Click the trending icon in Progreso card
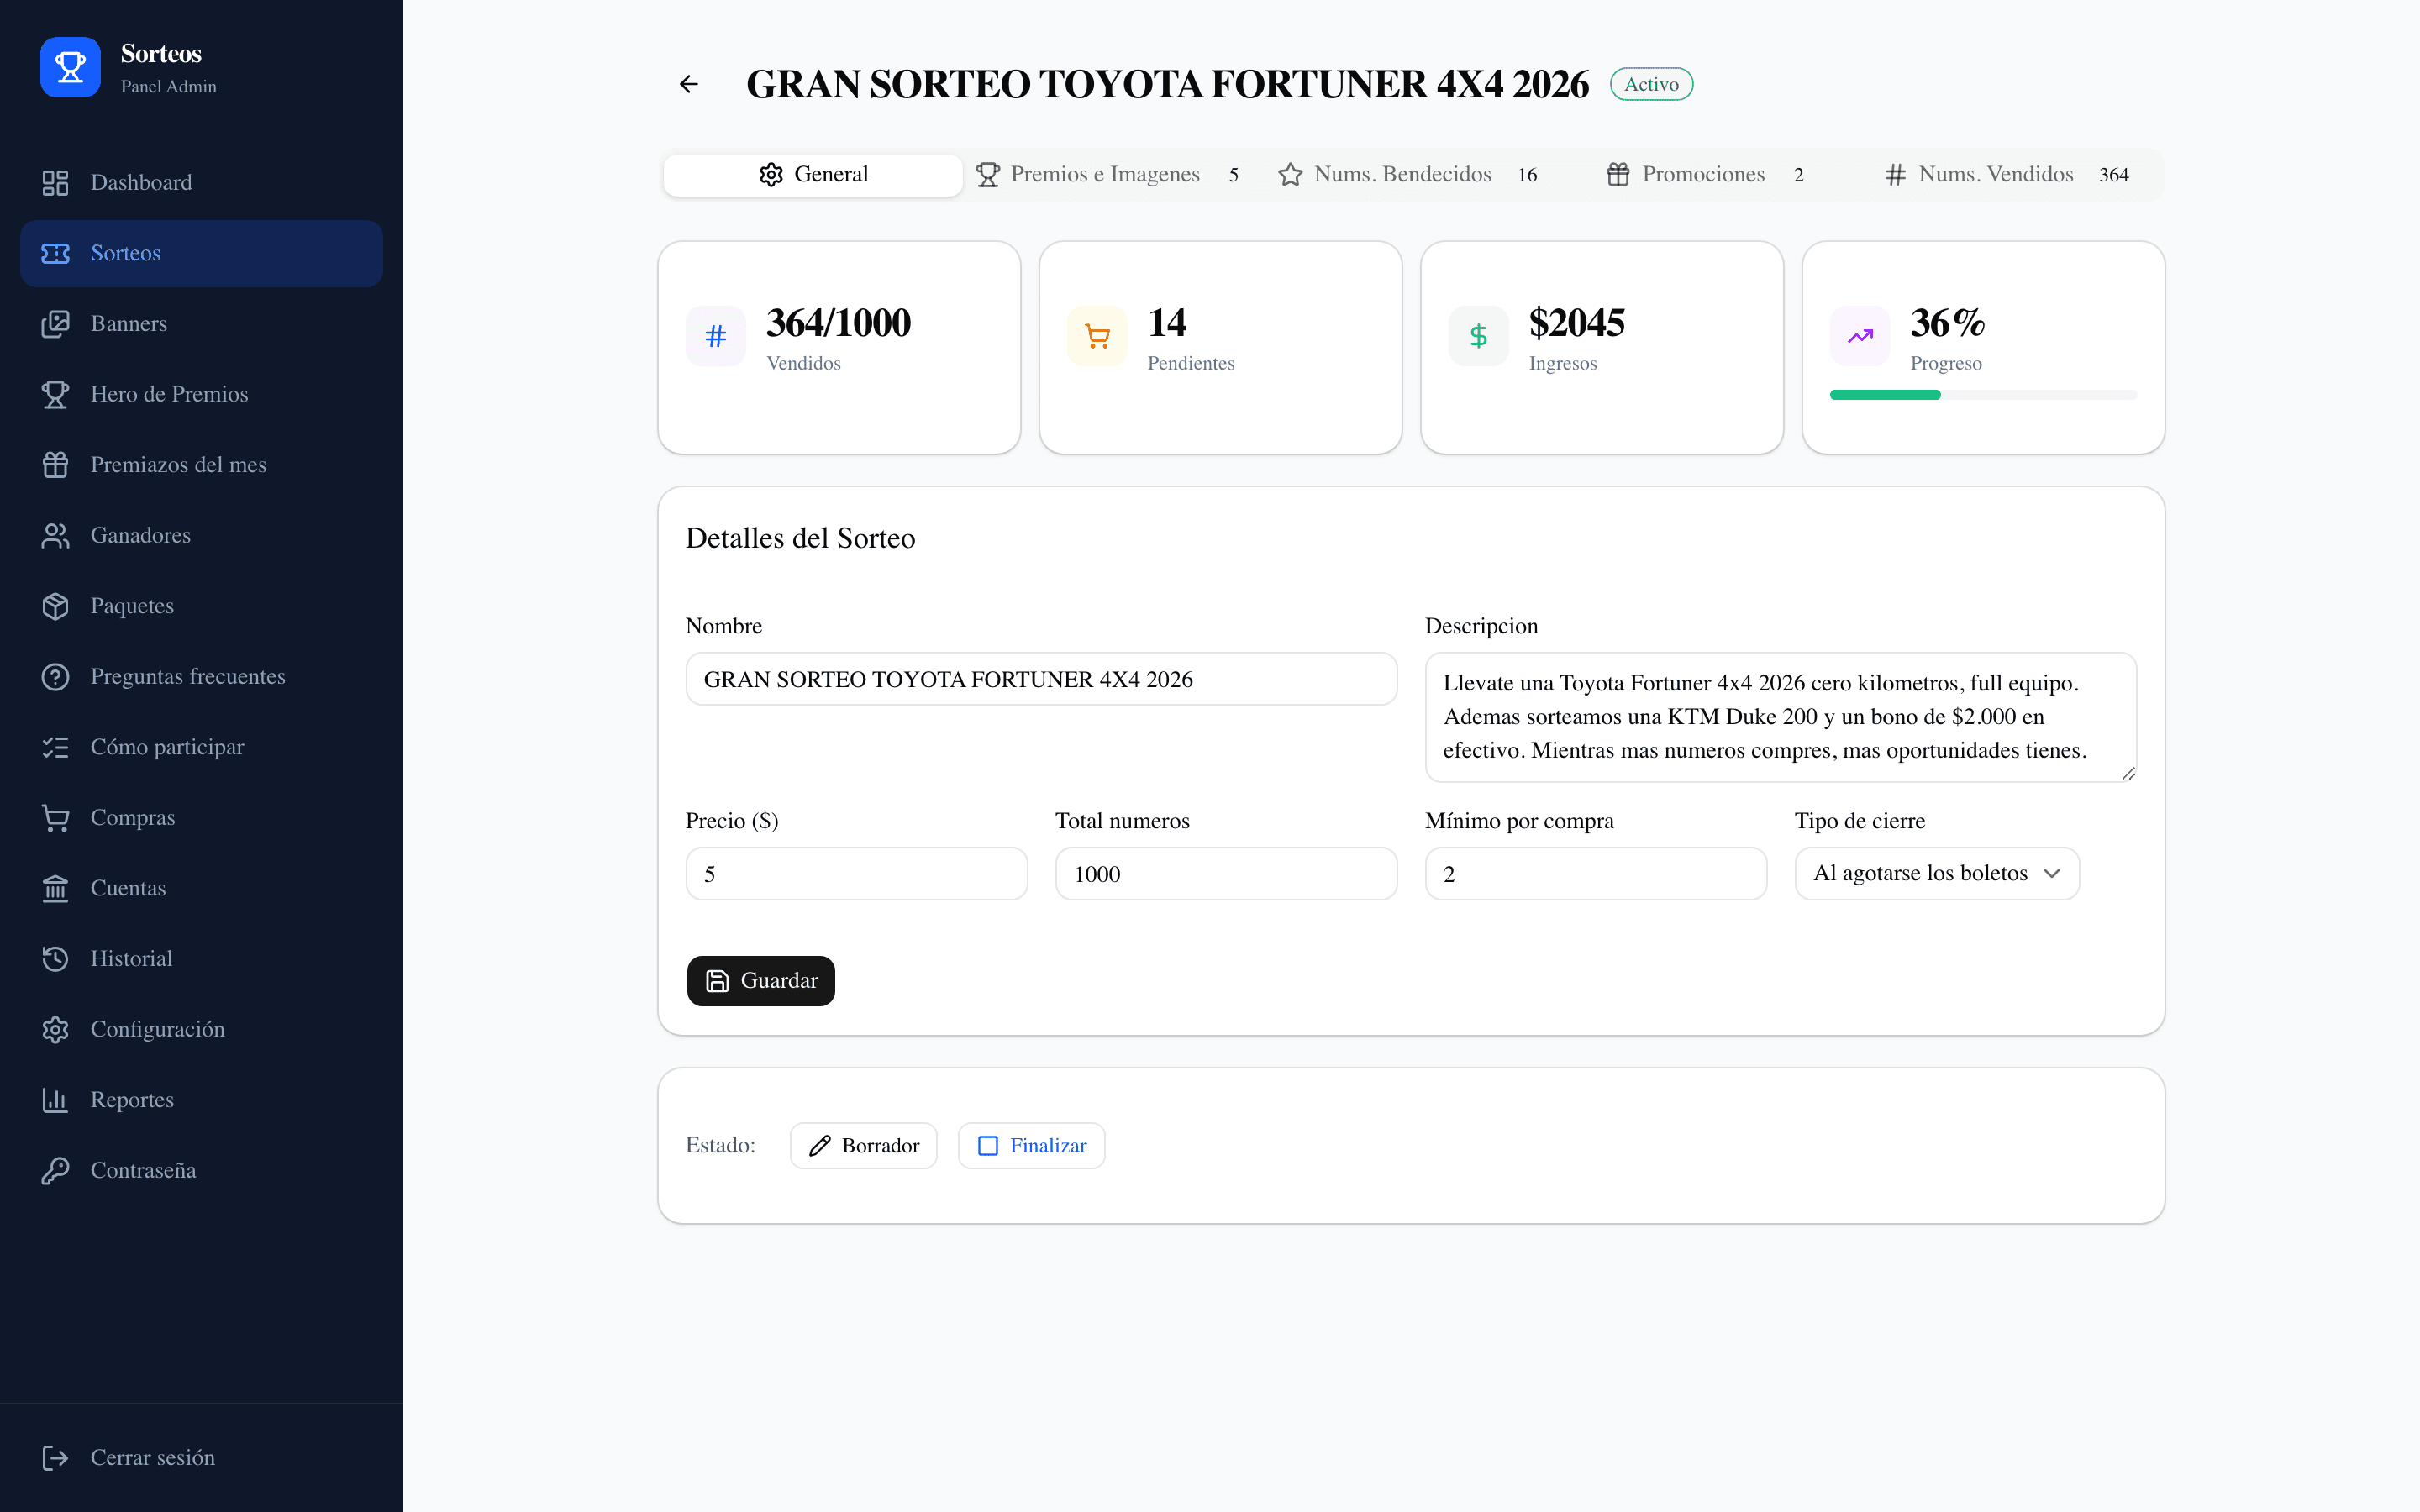Image resolution: width=2420 pixels, height=1512 pixels. [1860, 336]
